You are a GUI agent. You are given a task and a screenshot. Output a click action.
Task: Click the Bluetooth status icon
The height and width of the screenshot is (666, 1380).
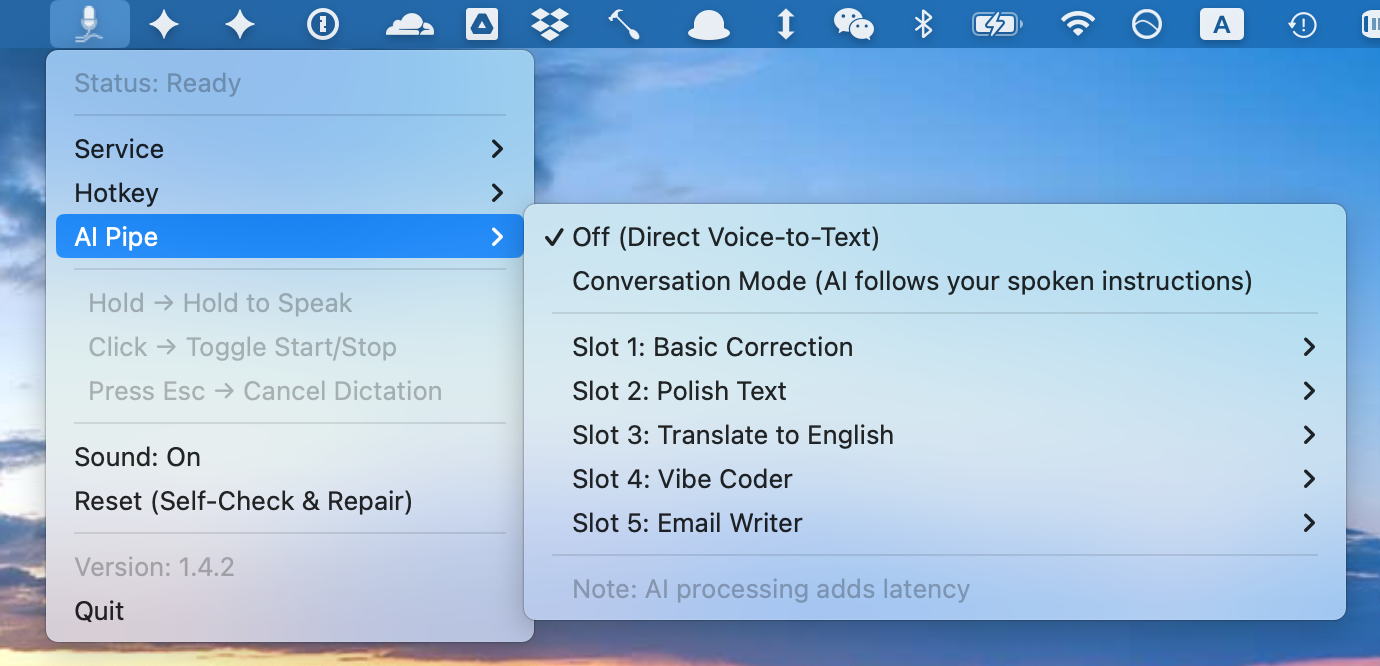click(x=923, y=25)
